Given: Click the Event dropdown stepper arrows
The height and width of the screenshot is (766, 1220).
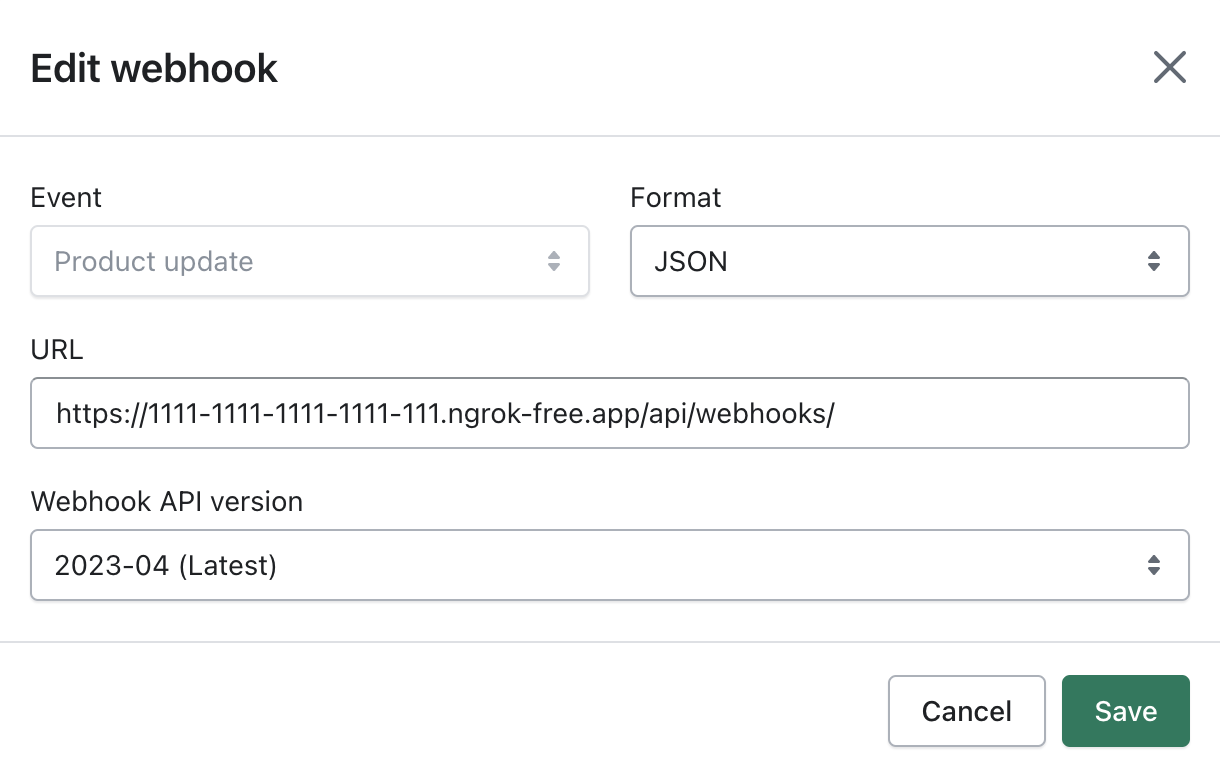Looking at the screenshot, I should [x=555, y=261].
